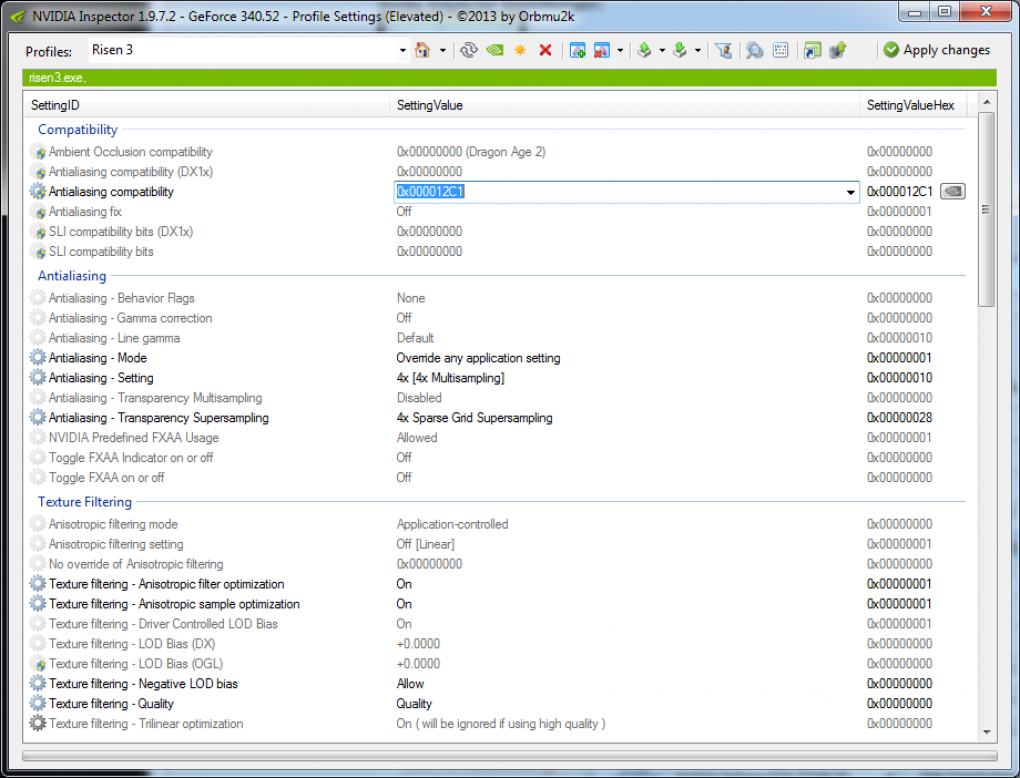Viewport: 1020px width, 778px height.
Task: Click the gear icon for Antialiasing compatibility
Action: tap(38, 191)
